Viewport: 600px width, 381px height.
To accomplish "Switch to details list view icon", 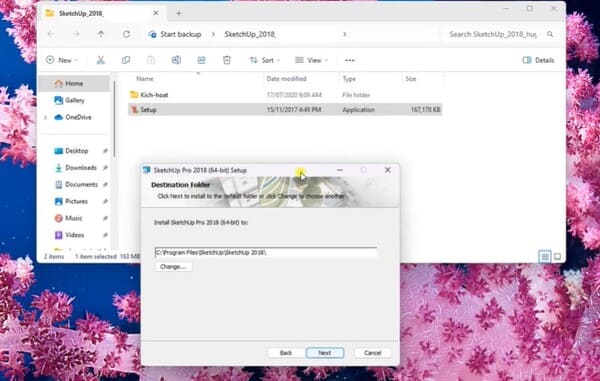I will (545, 257).
